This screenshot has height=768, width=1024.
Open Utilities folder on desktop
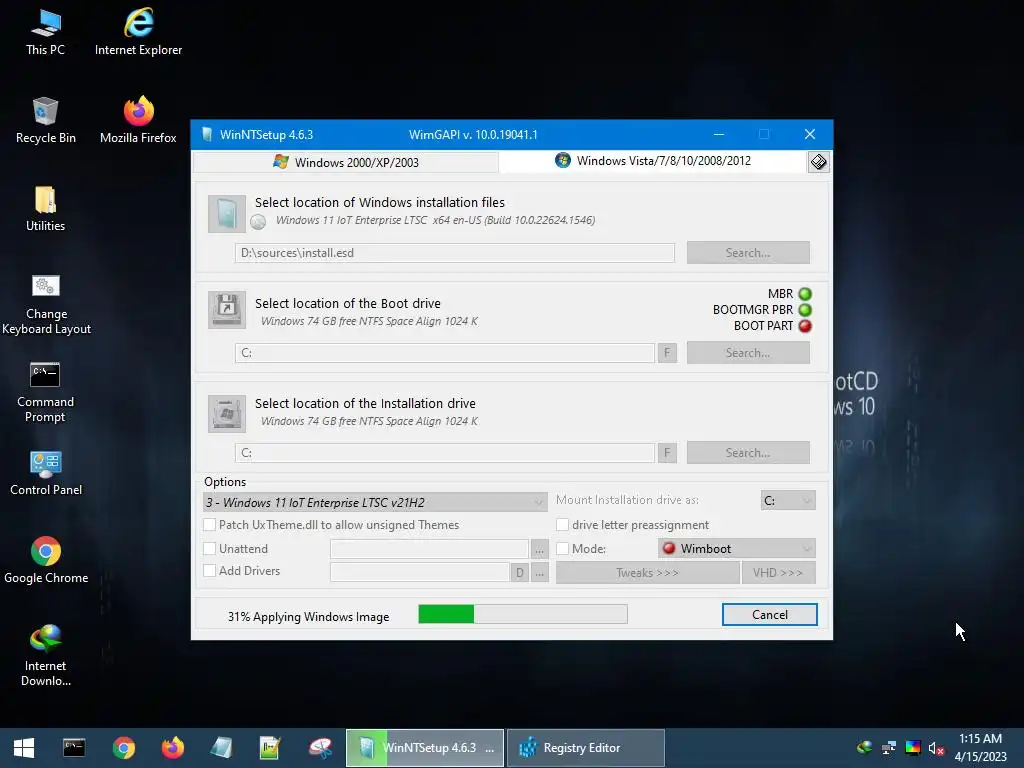[x=46, y=209]
